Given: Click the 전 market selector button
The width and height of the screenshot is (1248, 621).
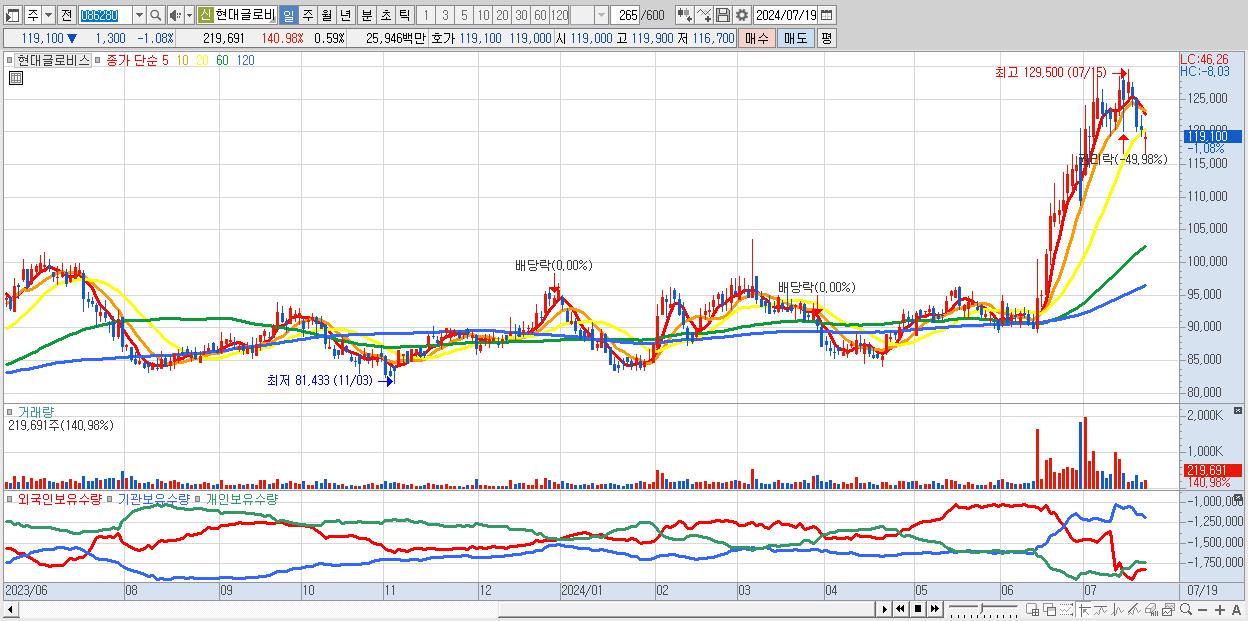Looking at the screenshot, I should [x=66, y=16].
